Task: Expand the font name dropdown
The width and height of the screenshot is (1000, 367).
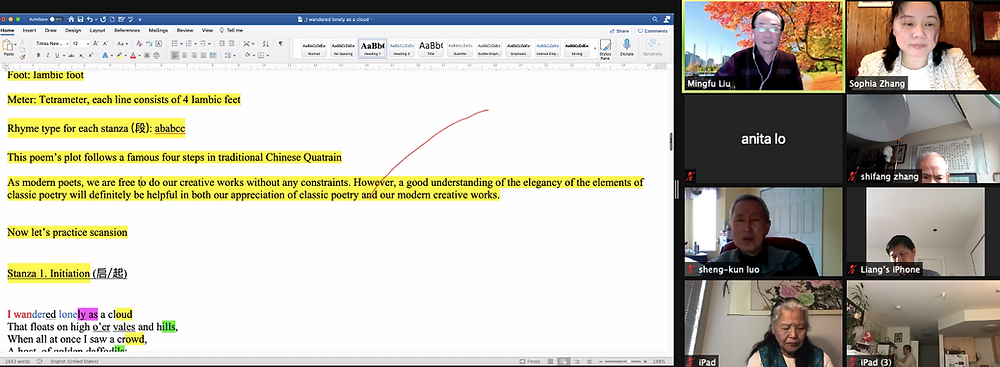Action: pos(67,43)
